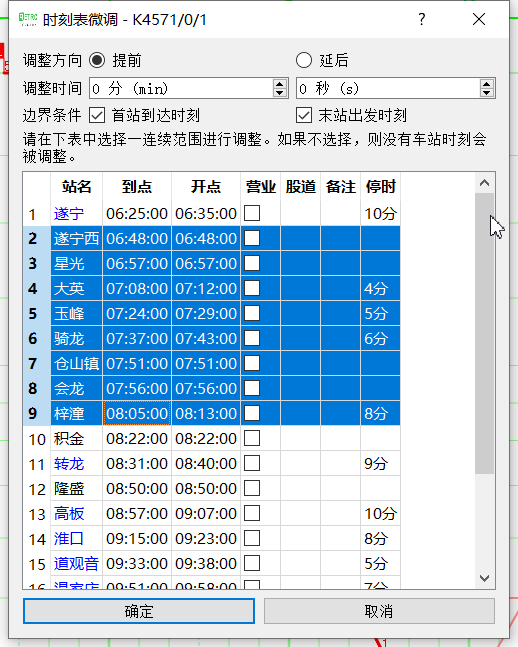518x647 pixels.
Task: Click the 到点 column header
Action: pos(137,187)
